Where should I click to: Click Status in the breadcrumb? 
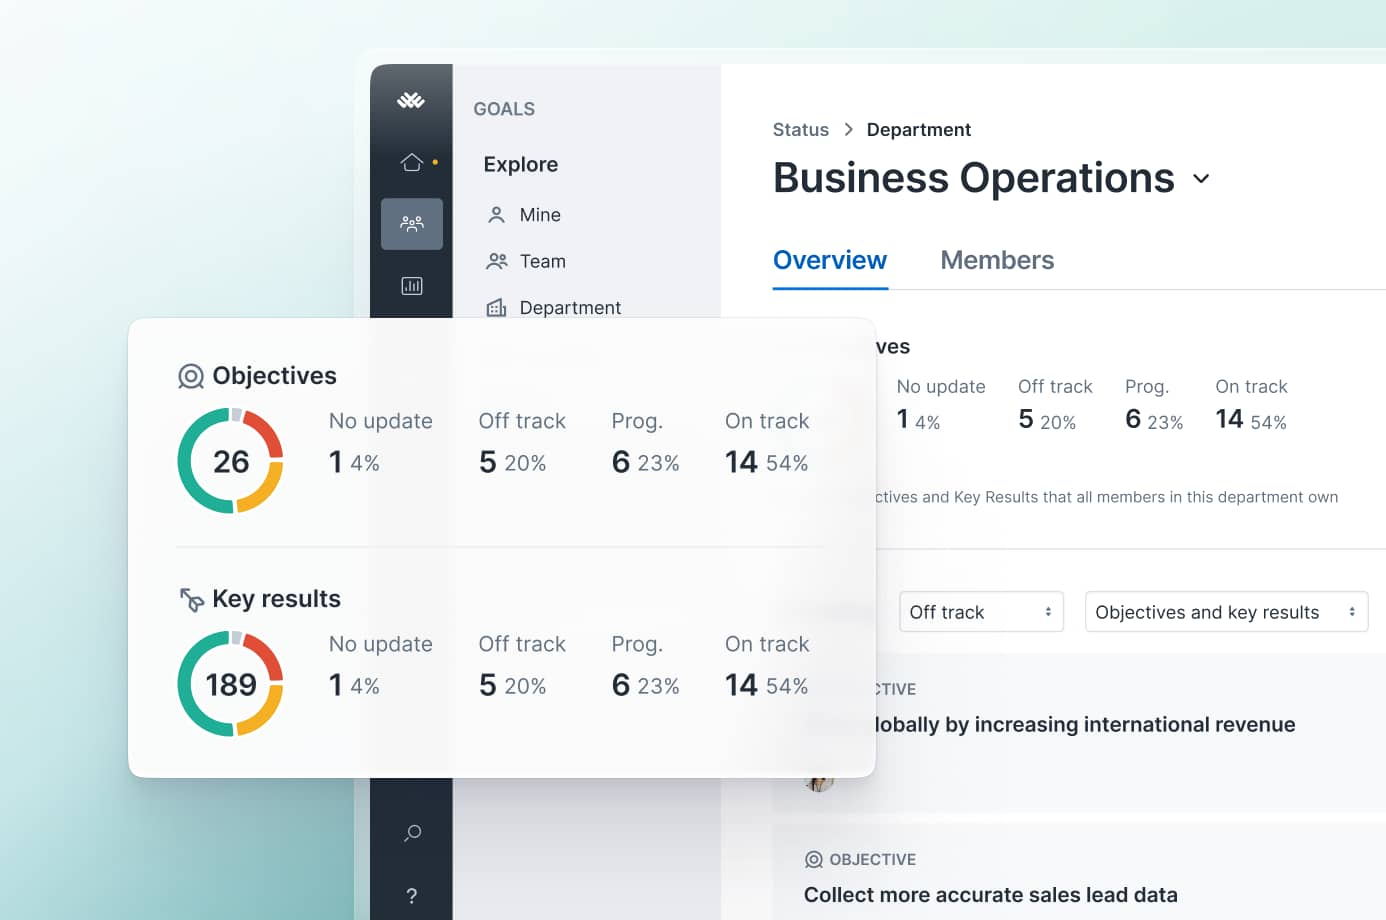800,129
